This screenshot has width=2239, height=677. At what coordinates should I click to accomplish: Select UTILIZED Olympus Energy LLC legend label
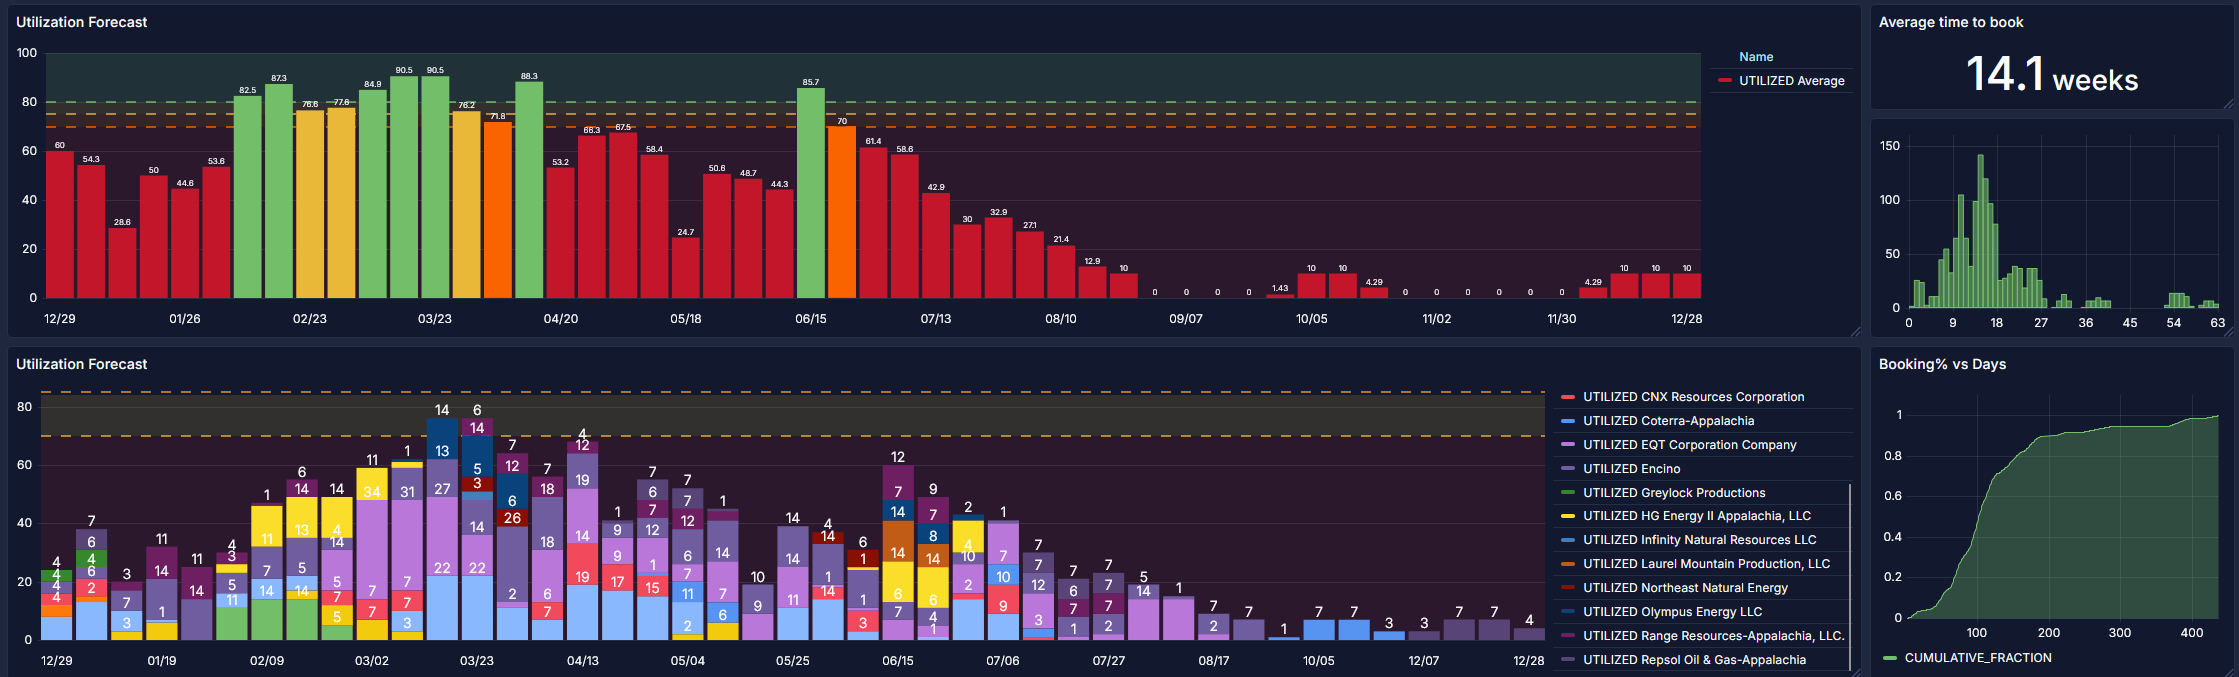point(1700,612)
